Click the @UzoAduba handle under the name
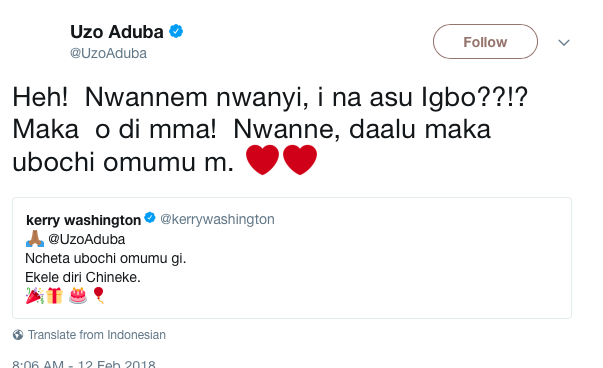The width and height of the screenshot is (603, 368). 108,53
